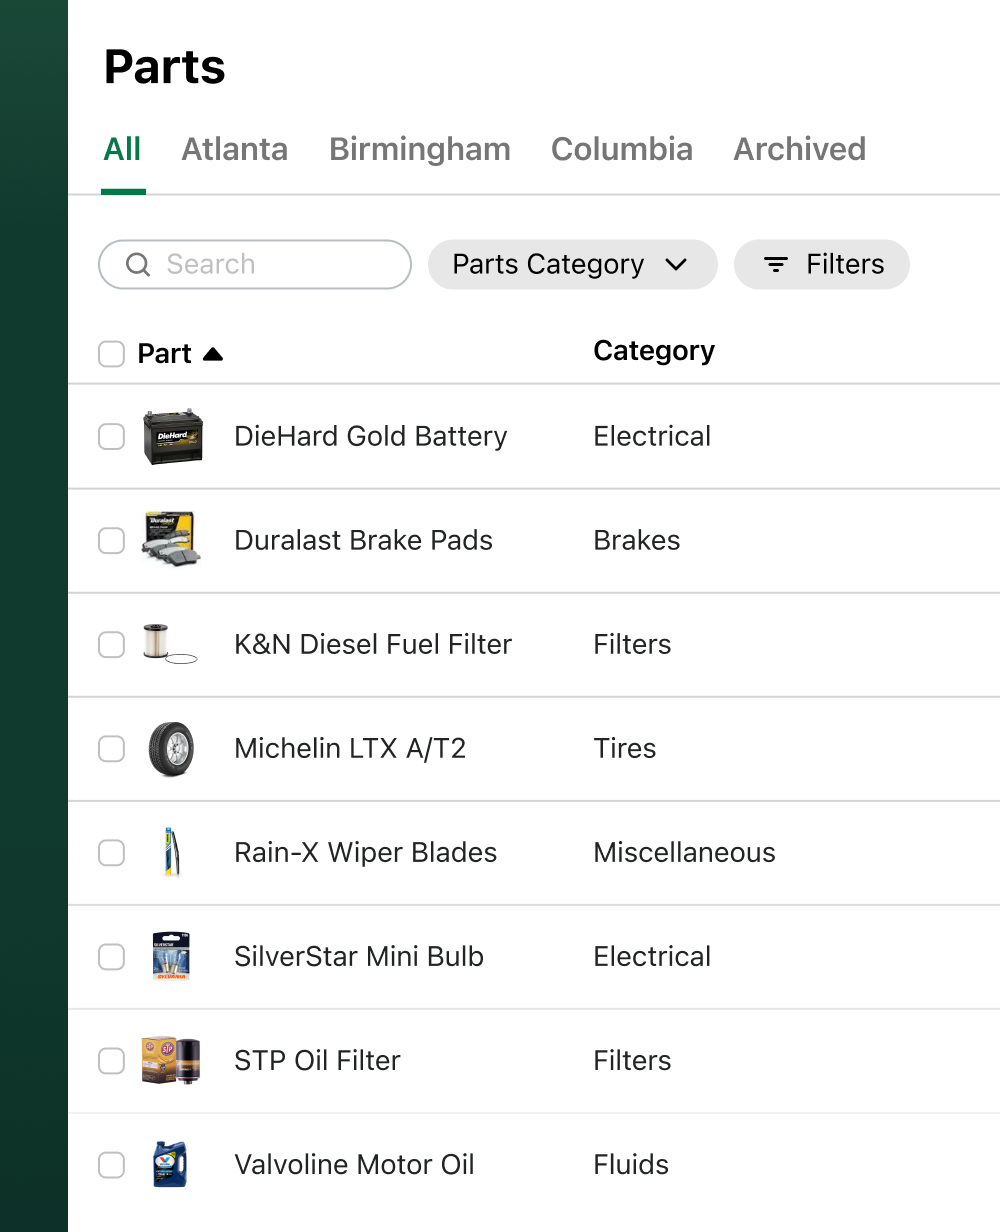Viewport: 1000px width, 1232px height.
Task: Open the Valvoline Motor Oil part name
Action: pyautogui.click(x=355, y=1164)
